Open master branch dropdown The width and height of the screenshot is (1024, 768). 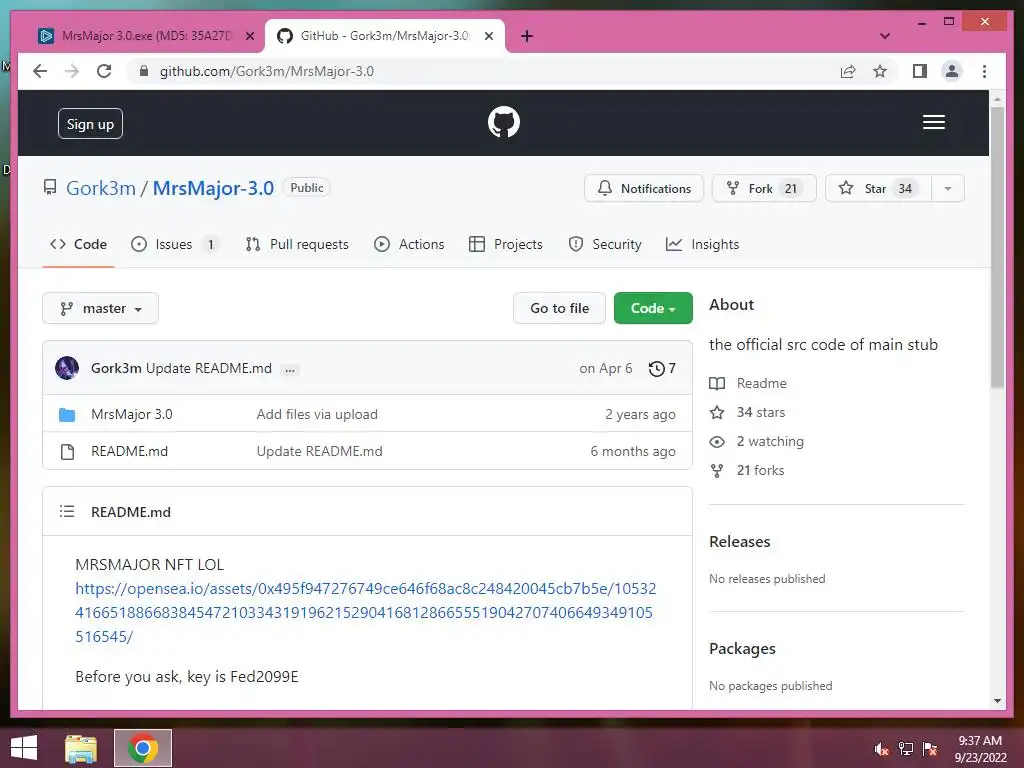click(101, 308)
